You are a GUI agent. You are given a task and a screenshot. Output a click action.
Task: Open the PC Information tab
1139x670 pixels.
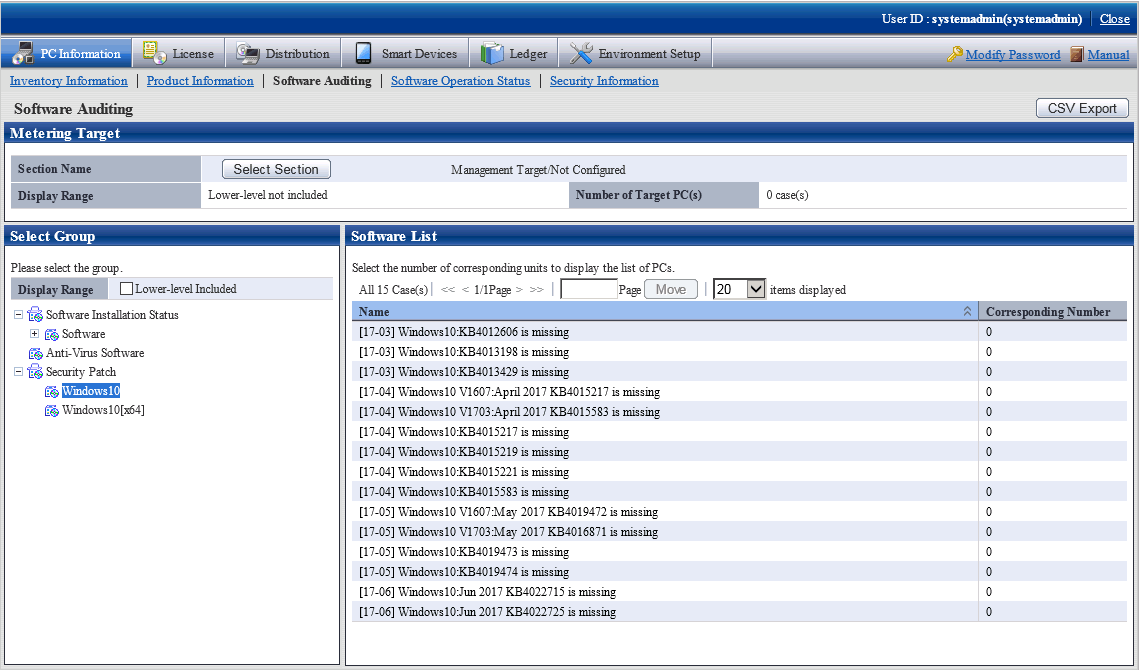click(x=66, y=53)
